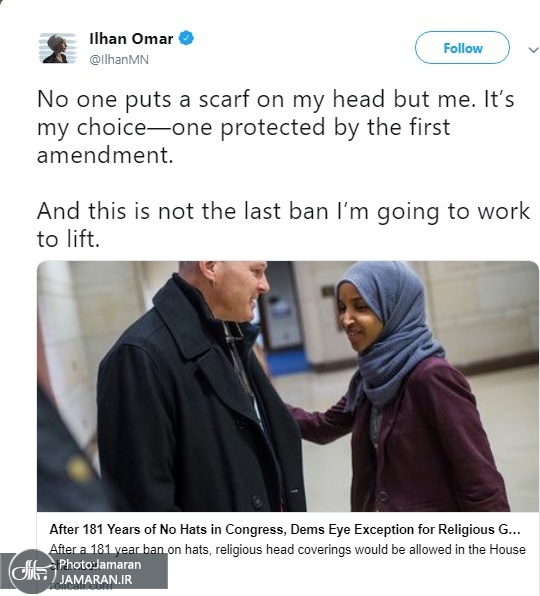This screenshot has height=596, width=540.
Task: Expand the tweet options chevron
Action: point(533,49)
